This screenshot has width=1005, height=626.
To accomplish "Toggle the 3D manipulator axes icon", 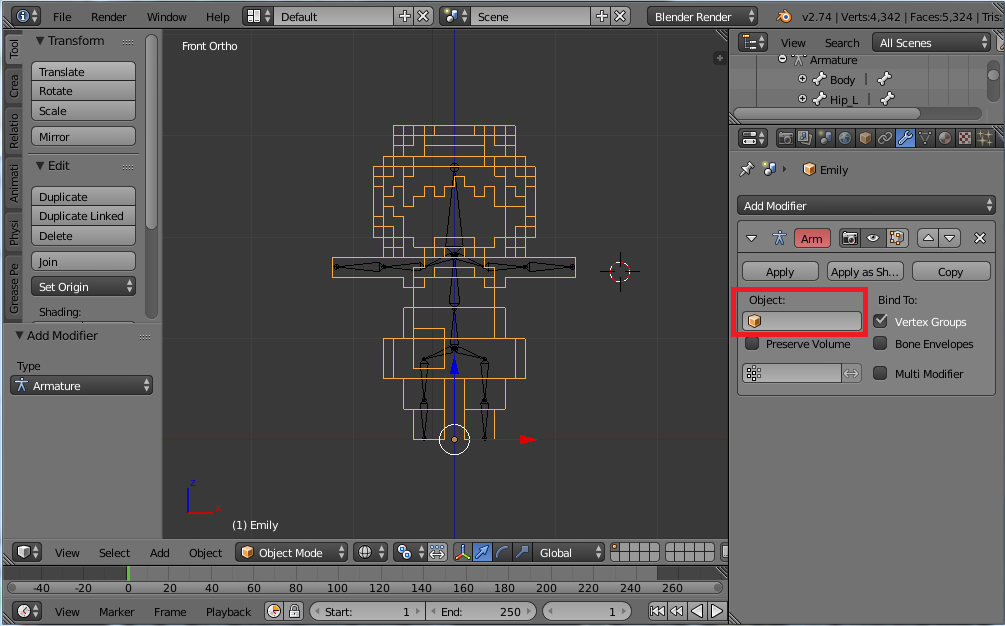I will [462, 552].
